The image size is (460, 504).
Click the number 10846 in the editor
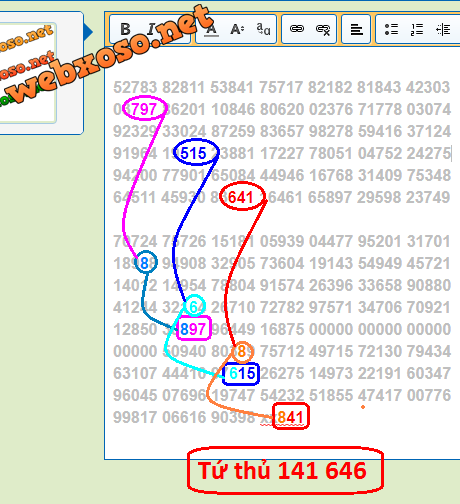coord(233,109)
